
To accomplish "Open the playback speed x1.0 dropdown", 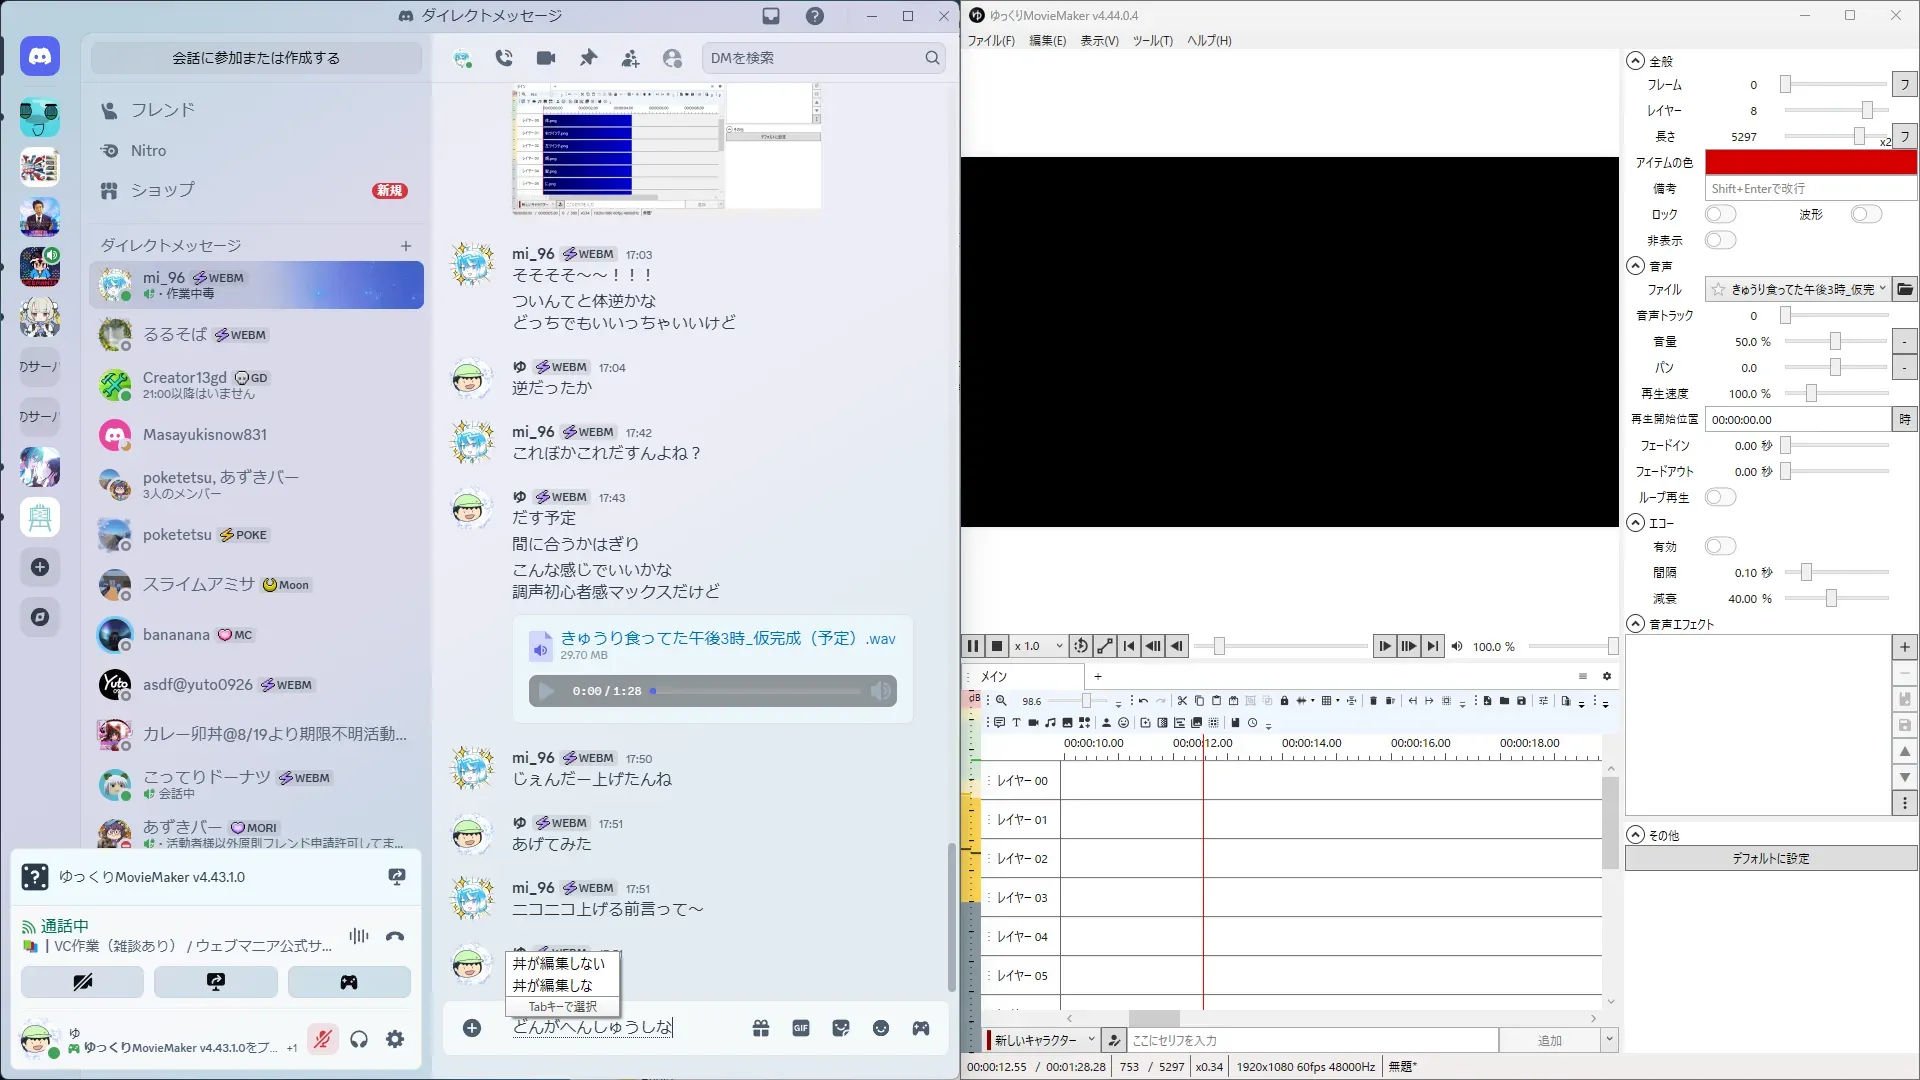I will click(x=1038, y=646).
